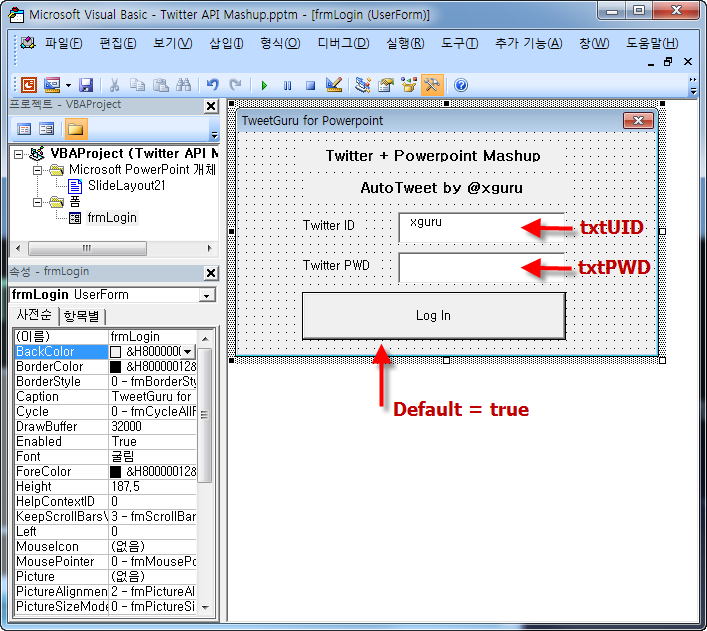The height and width of the screenshot is (631, 707).
Task: Click the Twitter ID text box
Action: pos(482,228)
